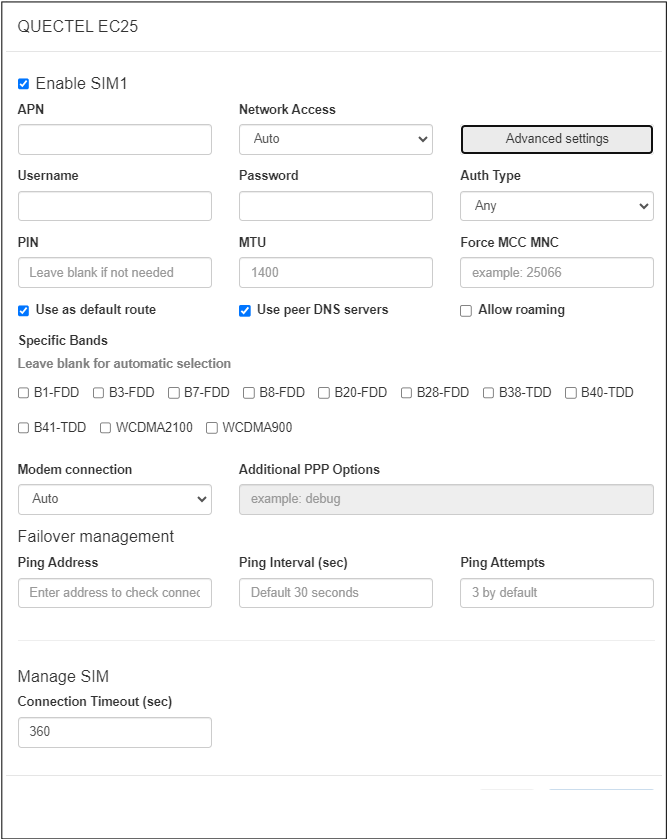Screen dimensions: 667x839
Task: Click the Advanced settings button
Action: 556,139
